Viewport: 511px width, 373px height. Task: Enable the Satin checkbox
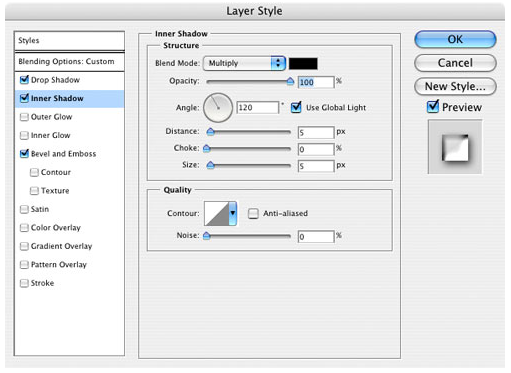tap(24, 209)
